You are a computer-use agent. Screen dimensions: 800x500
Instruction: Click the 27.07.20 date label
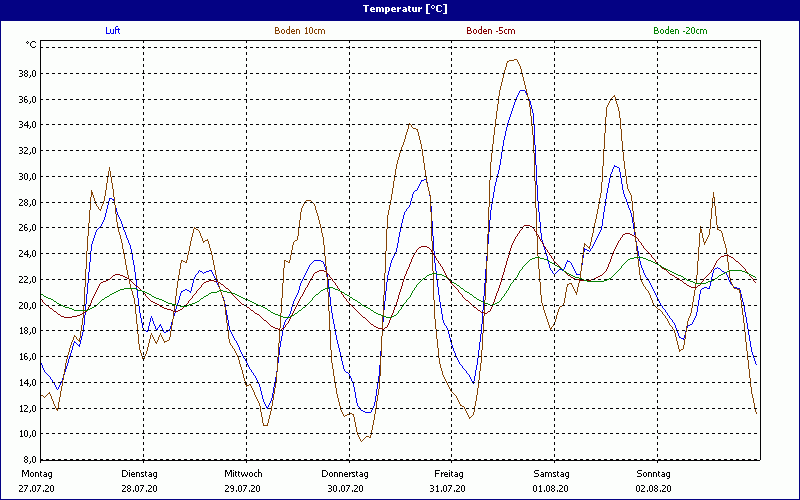click(36, 489)
